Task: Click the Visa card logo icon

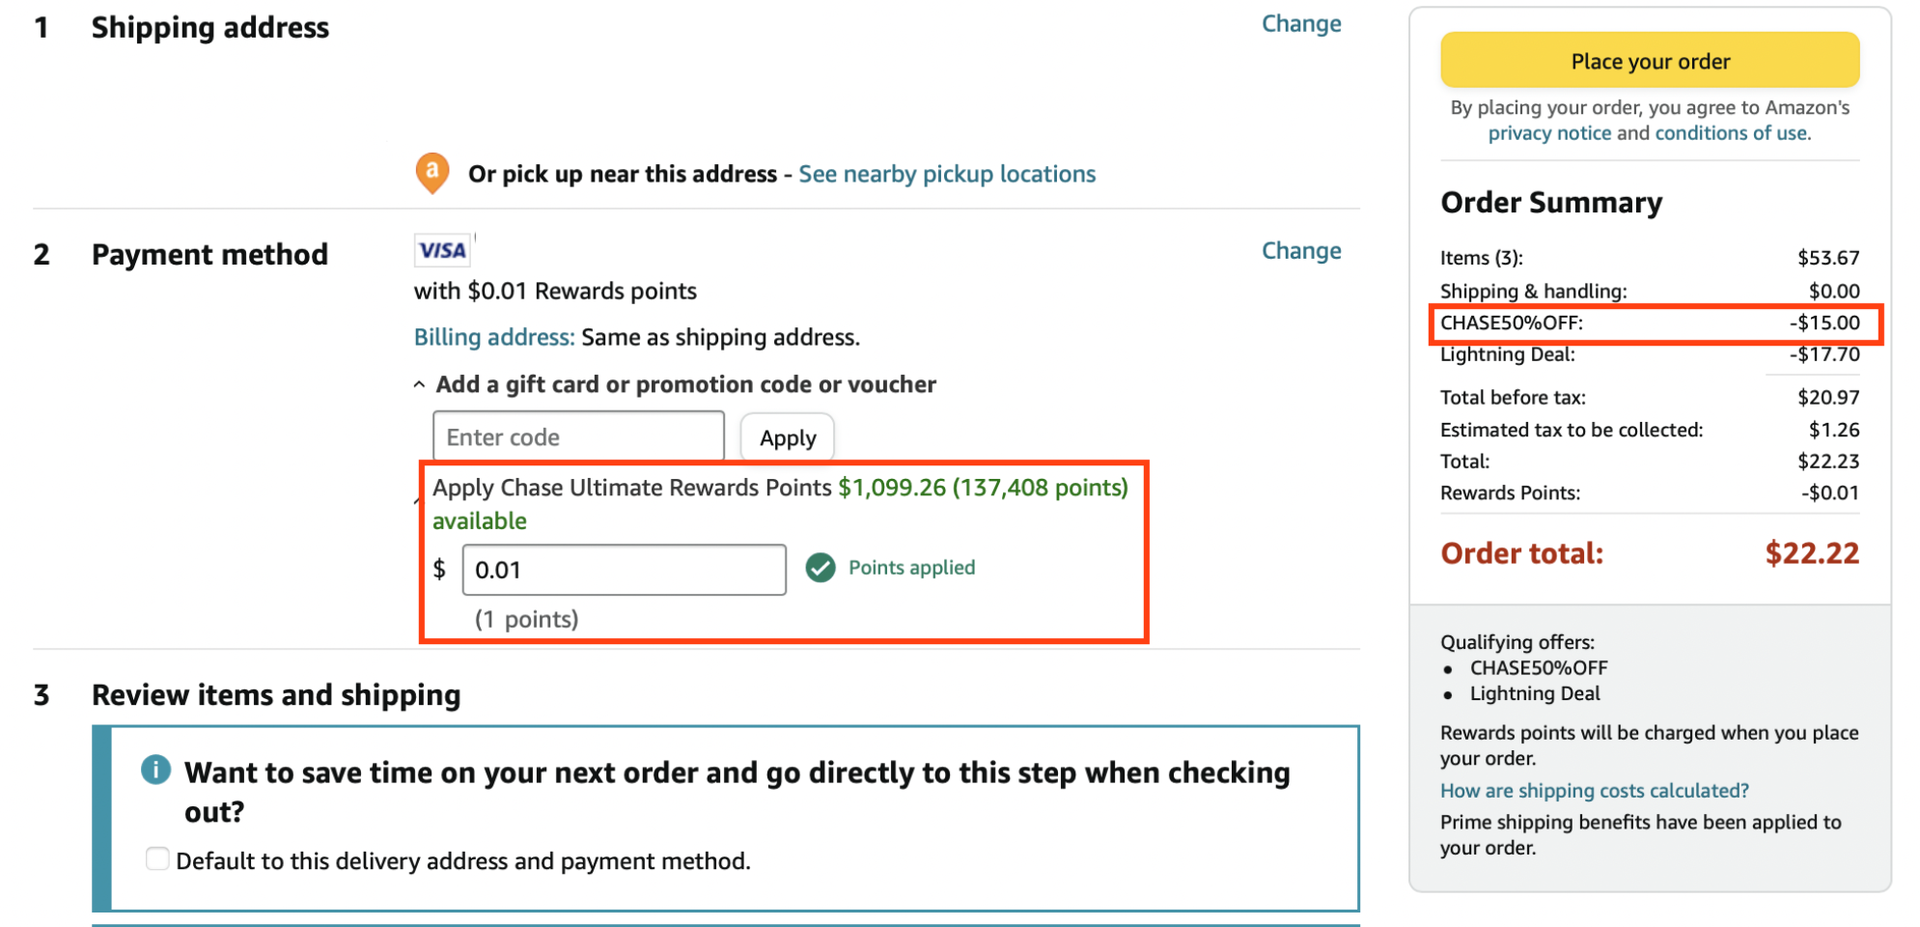Action: pos(442,250)
